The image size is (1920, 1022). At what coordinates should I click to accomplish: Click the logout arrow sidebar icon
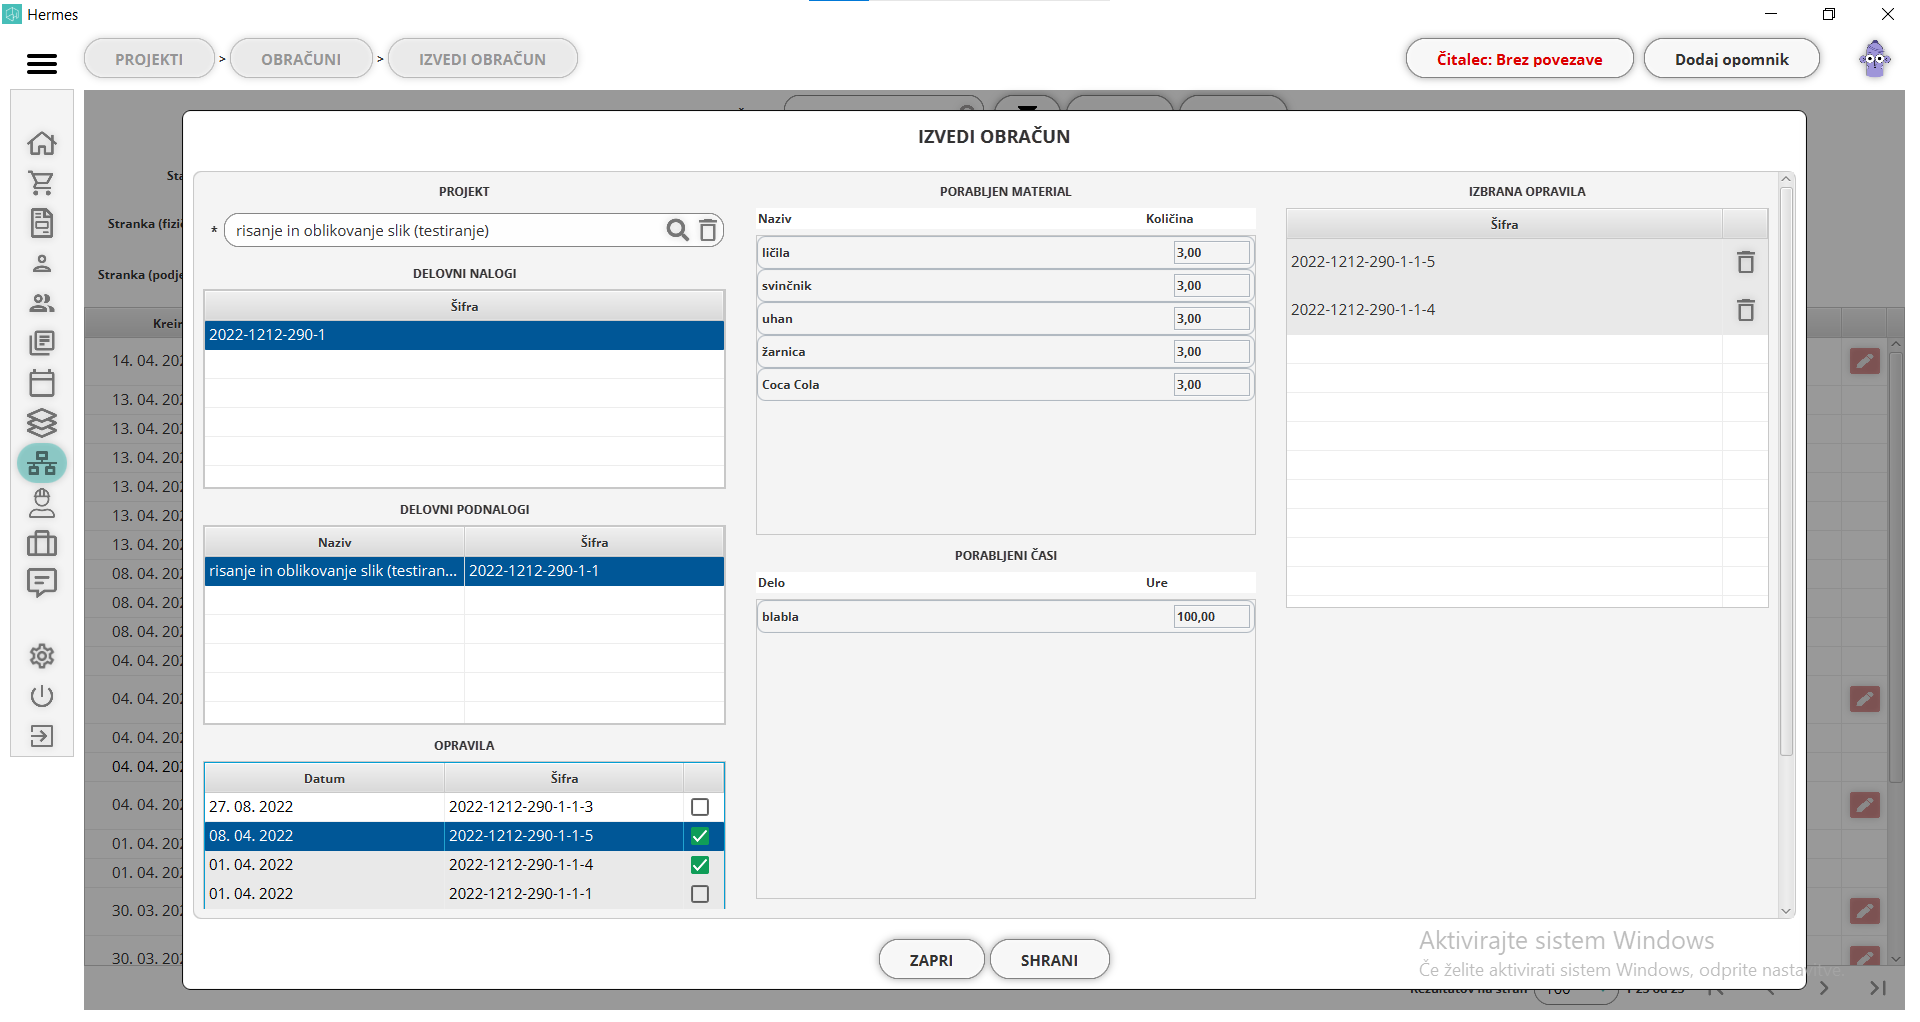pos(41,736)
